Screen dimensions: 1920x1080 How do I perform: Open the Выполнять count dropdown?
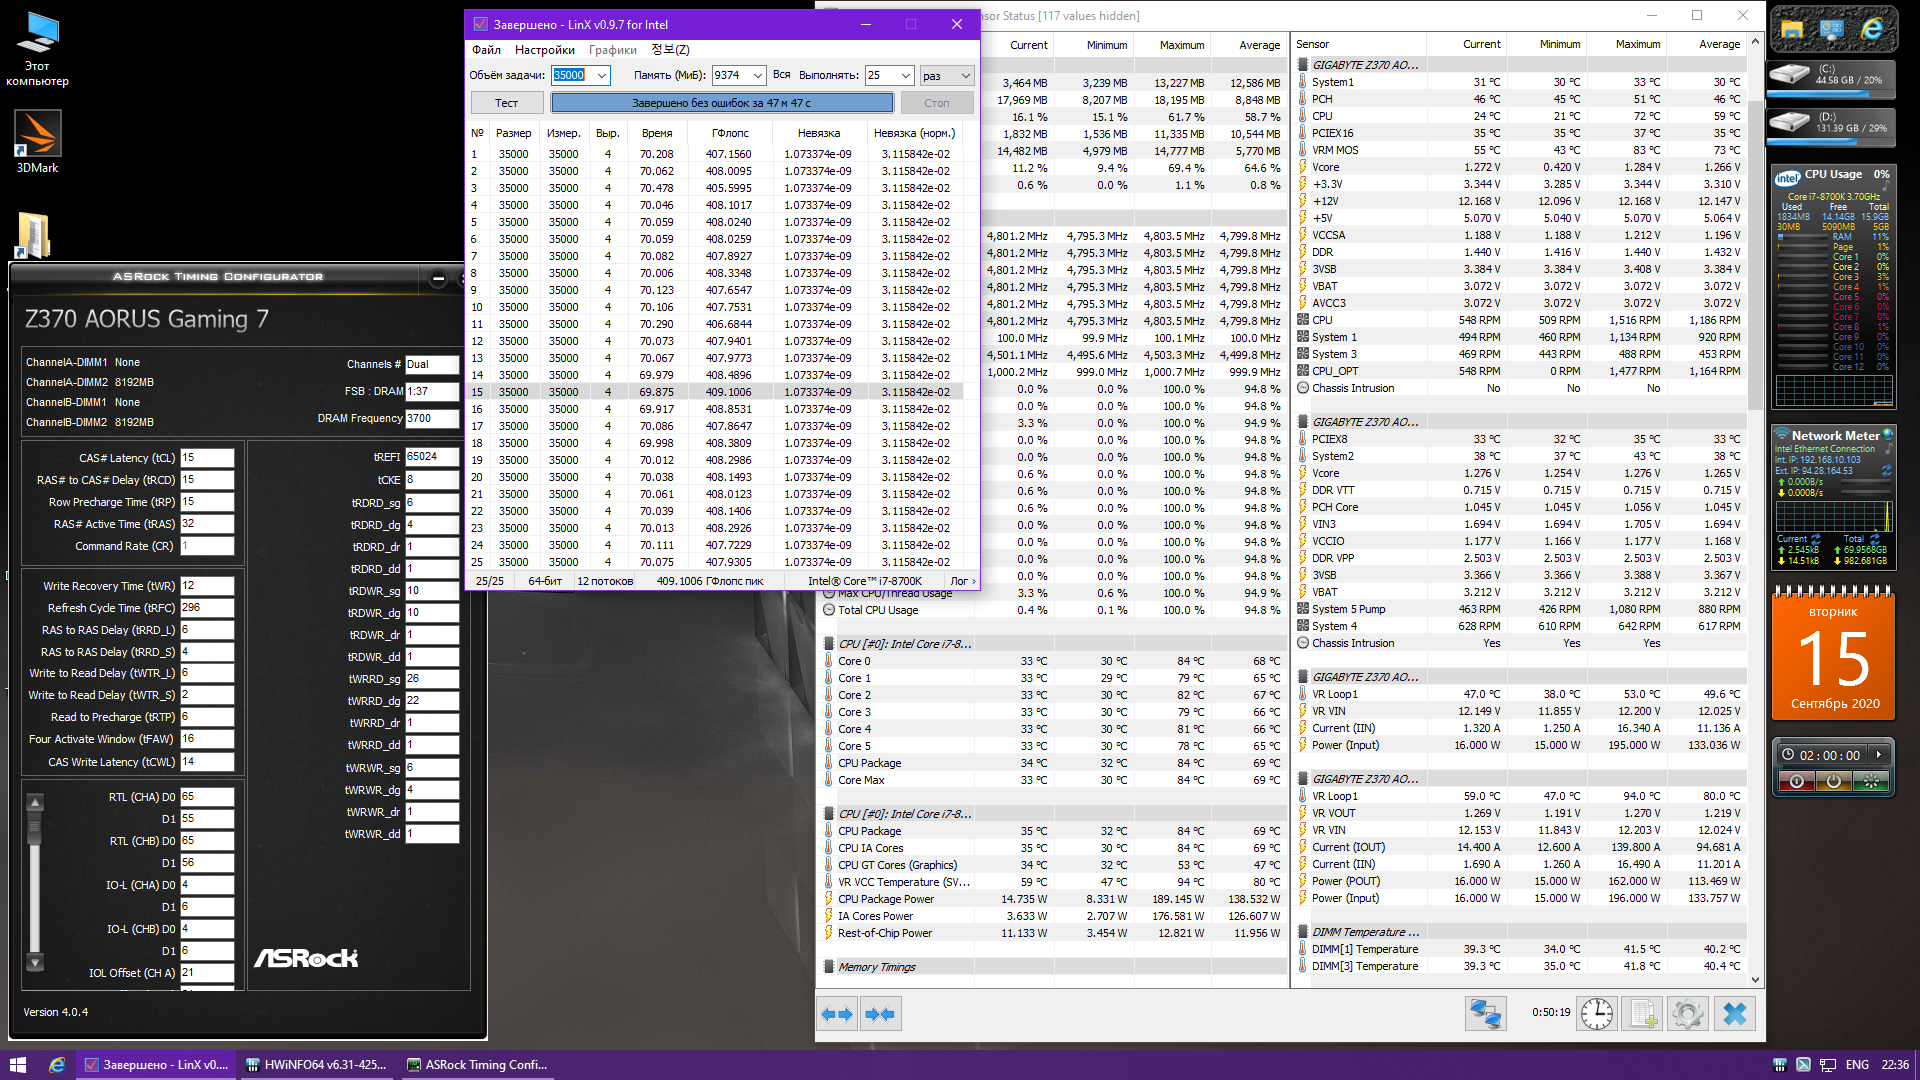(905, 75)
